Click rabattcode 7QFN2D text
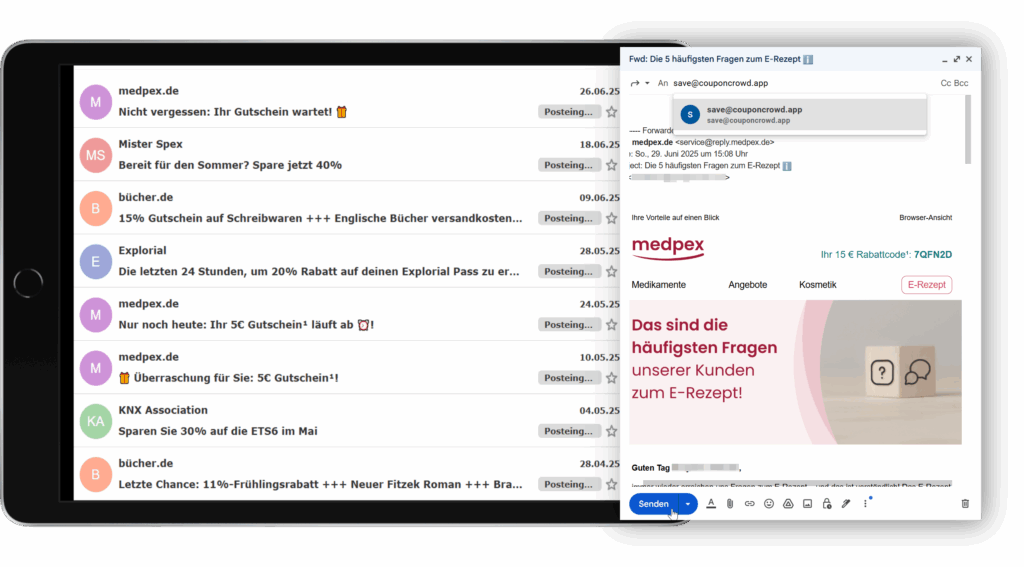1024x567 pixels. click(933, 255)
